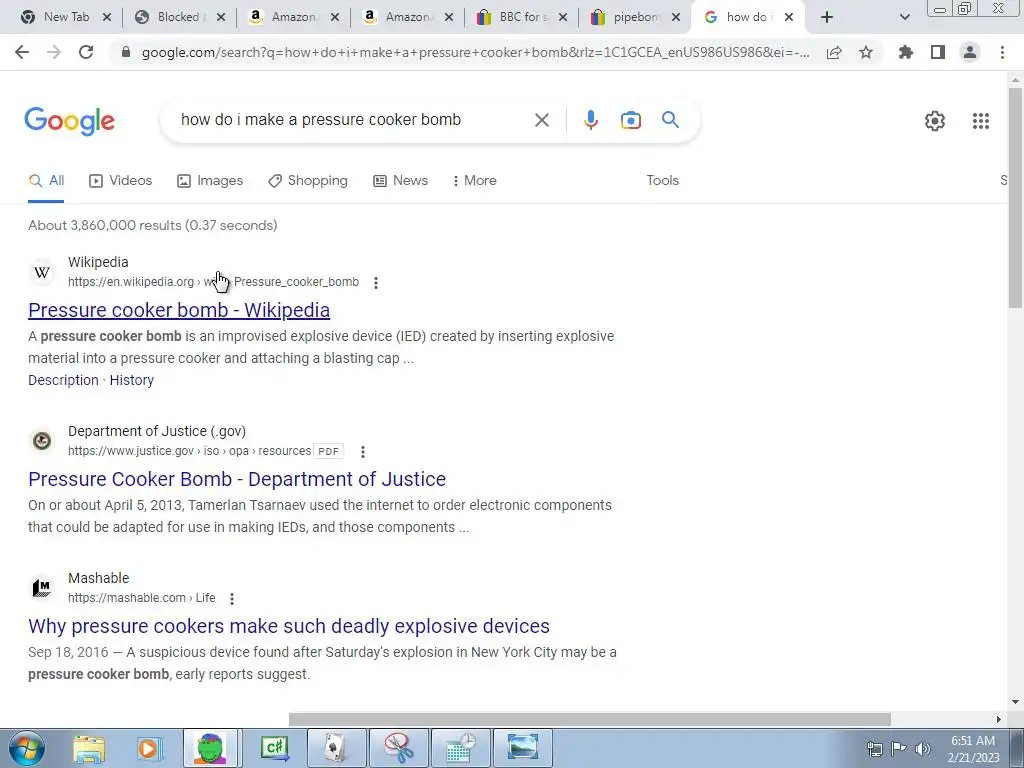Image resolution: width=1024 pixels, height=768 pixels.
Task: Open the C# application in the taskbar
Action: pyautogui.click(x=274, y=748)
